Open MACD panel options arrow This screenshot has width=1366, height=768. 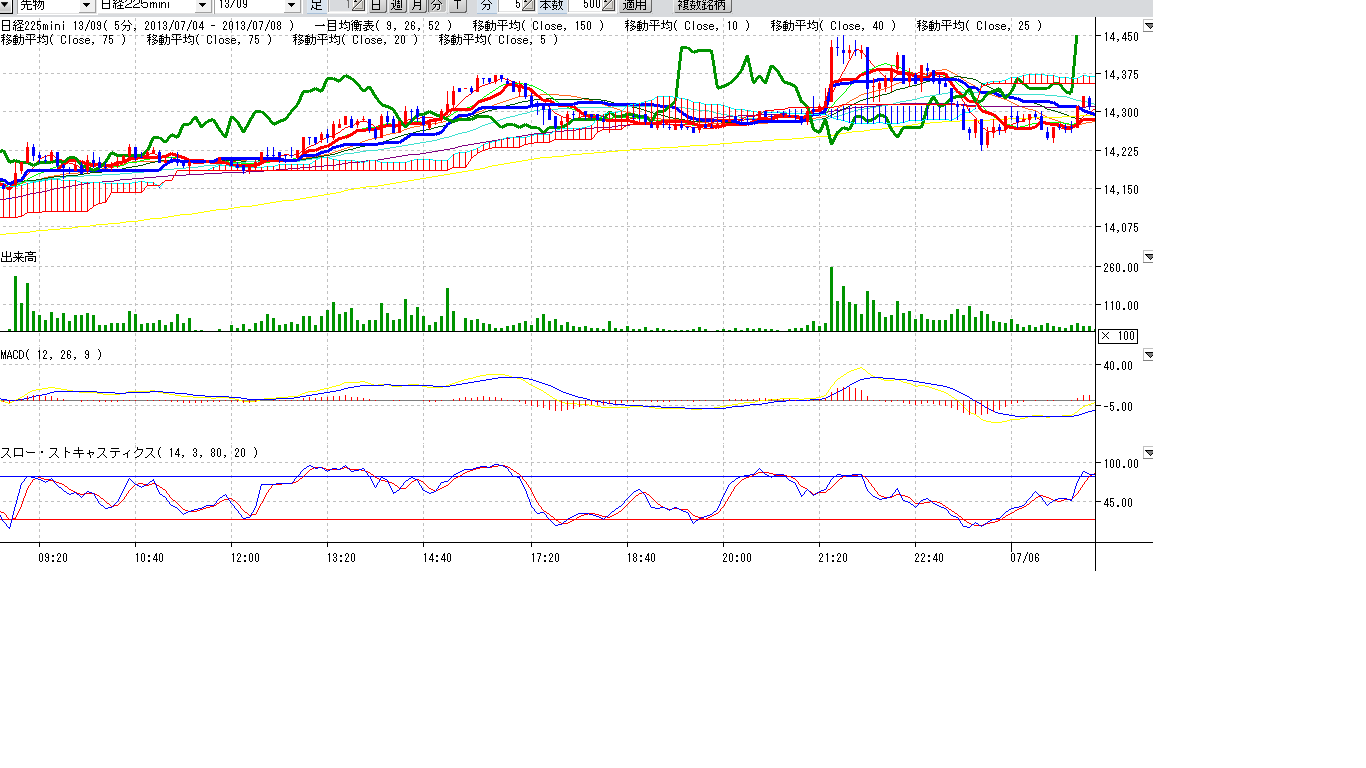[x=1148, y=355]
